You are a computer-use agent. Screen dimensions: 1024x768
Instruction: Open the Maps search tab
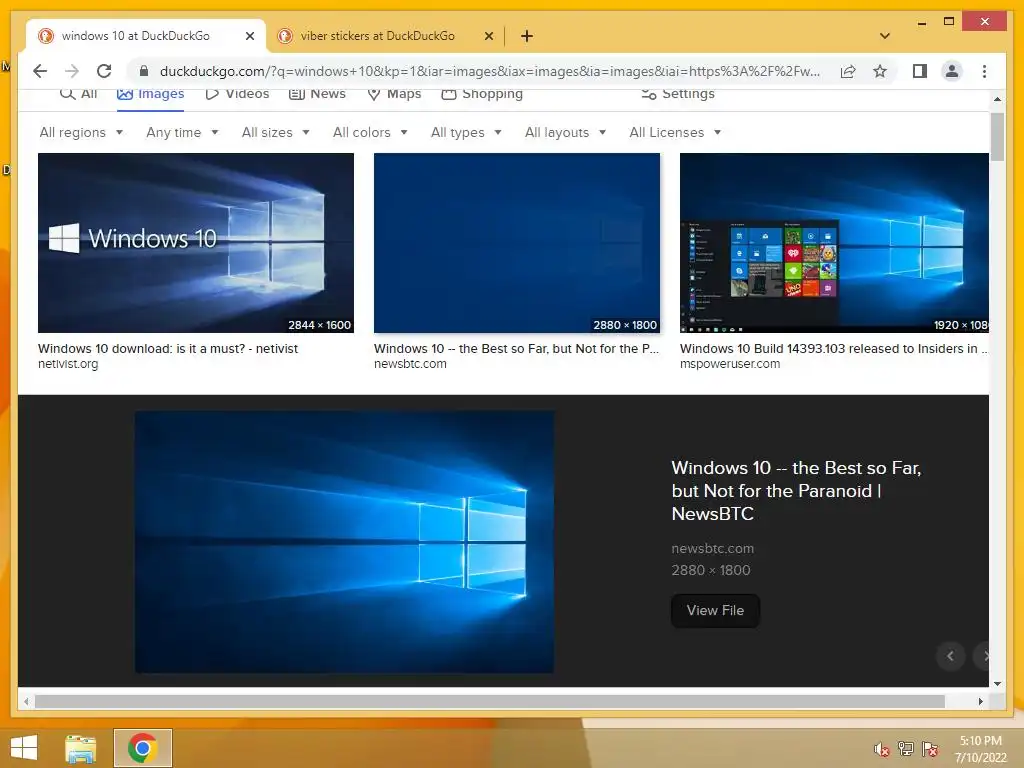[x=394, y=94]
